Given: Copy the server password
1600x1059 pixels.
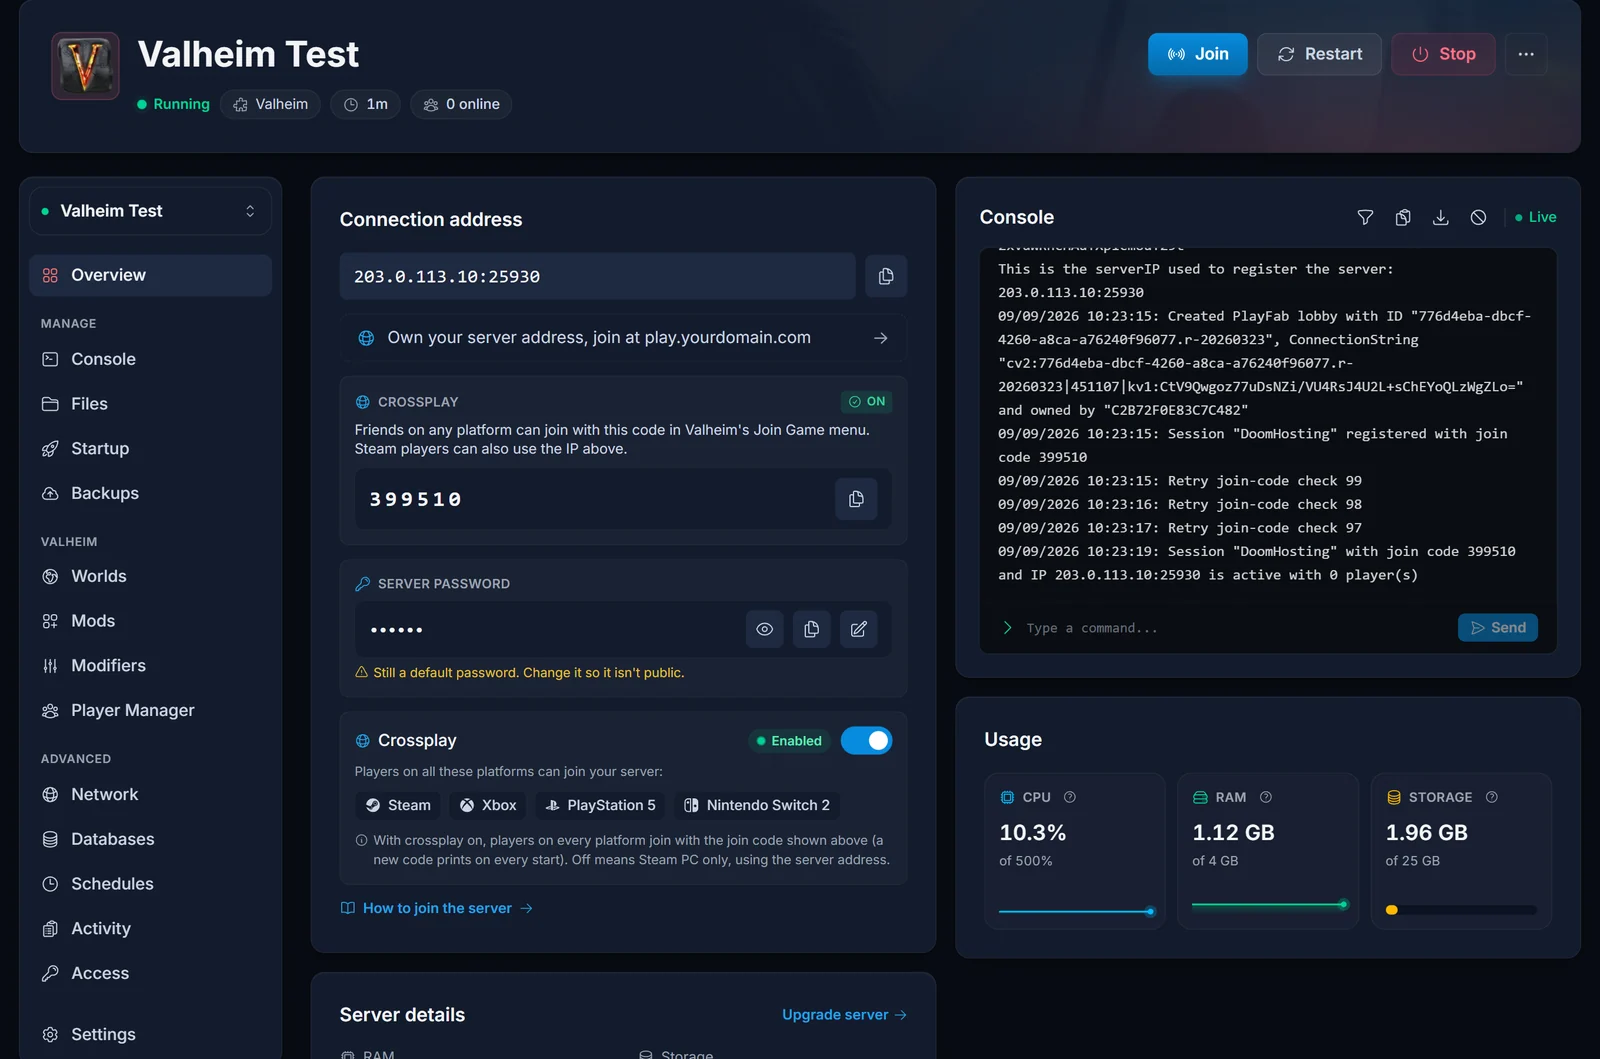Looking at the screenshot, I should pyautogui.click(x=811, y=629).
